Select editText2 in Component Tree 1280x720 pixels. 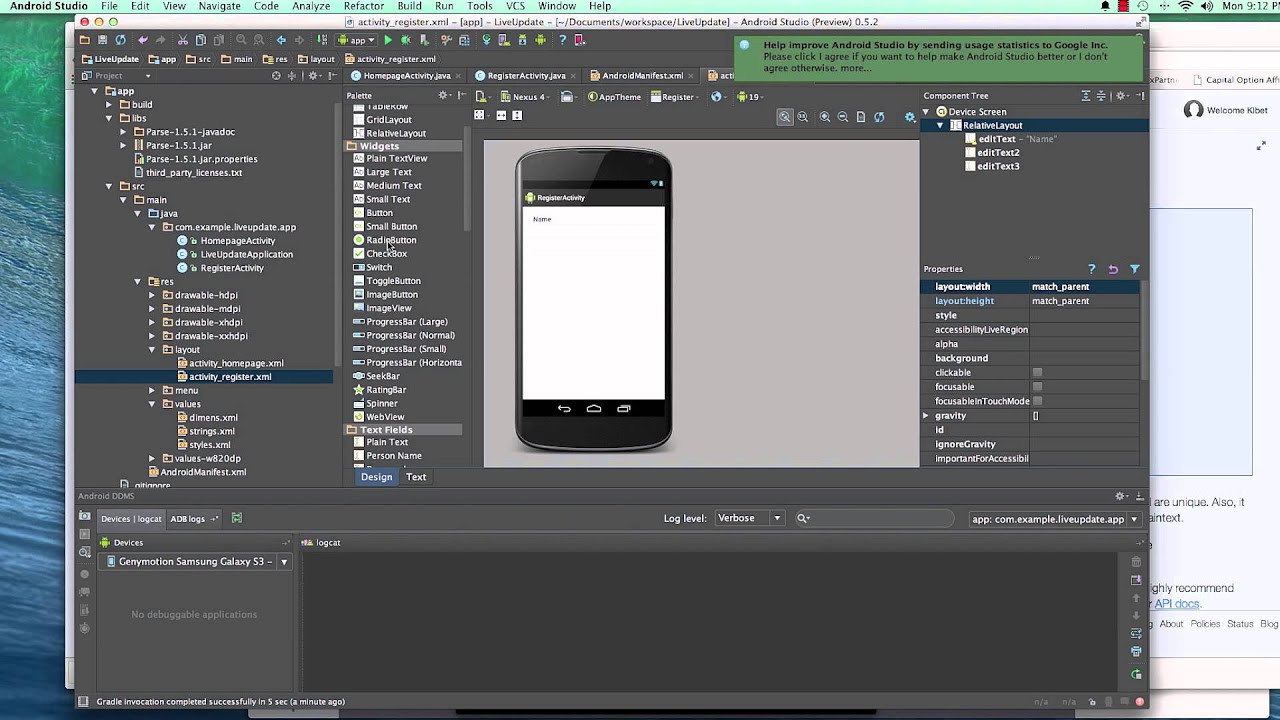[998, 153]
